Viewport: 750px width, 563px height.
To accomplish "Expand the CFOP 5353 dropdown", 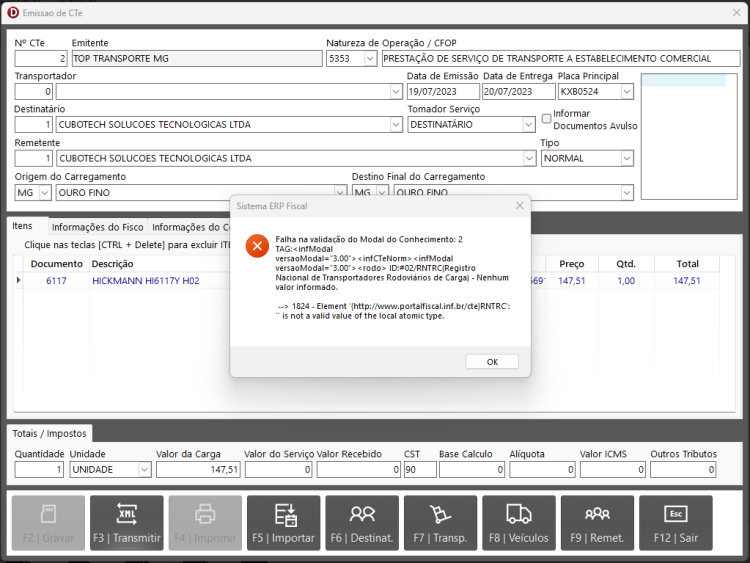I will pos(370,58).
